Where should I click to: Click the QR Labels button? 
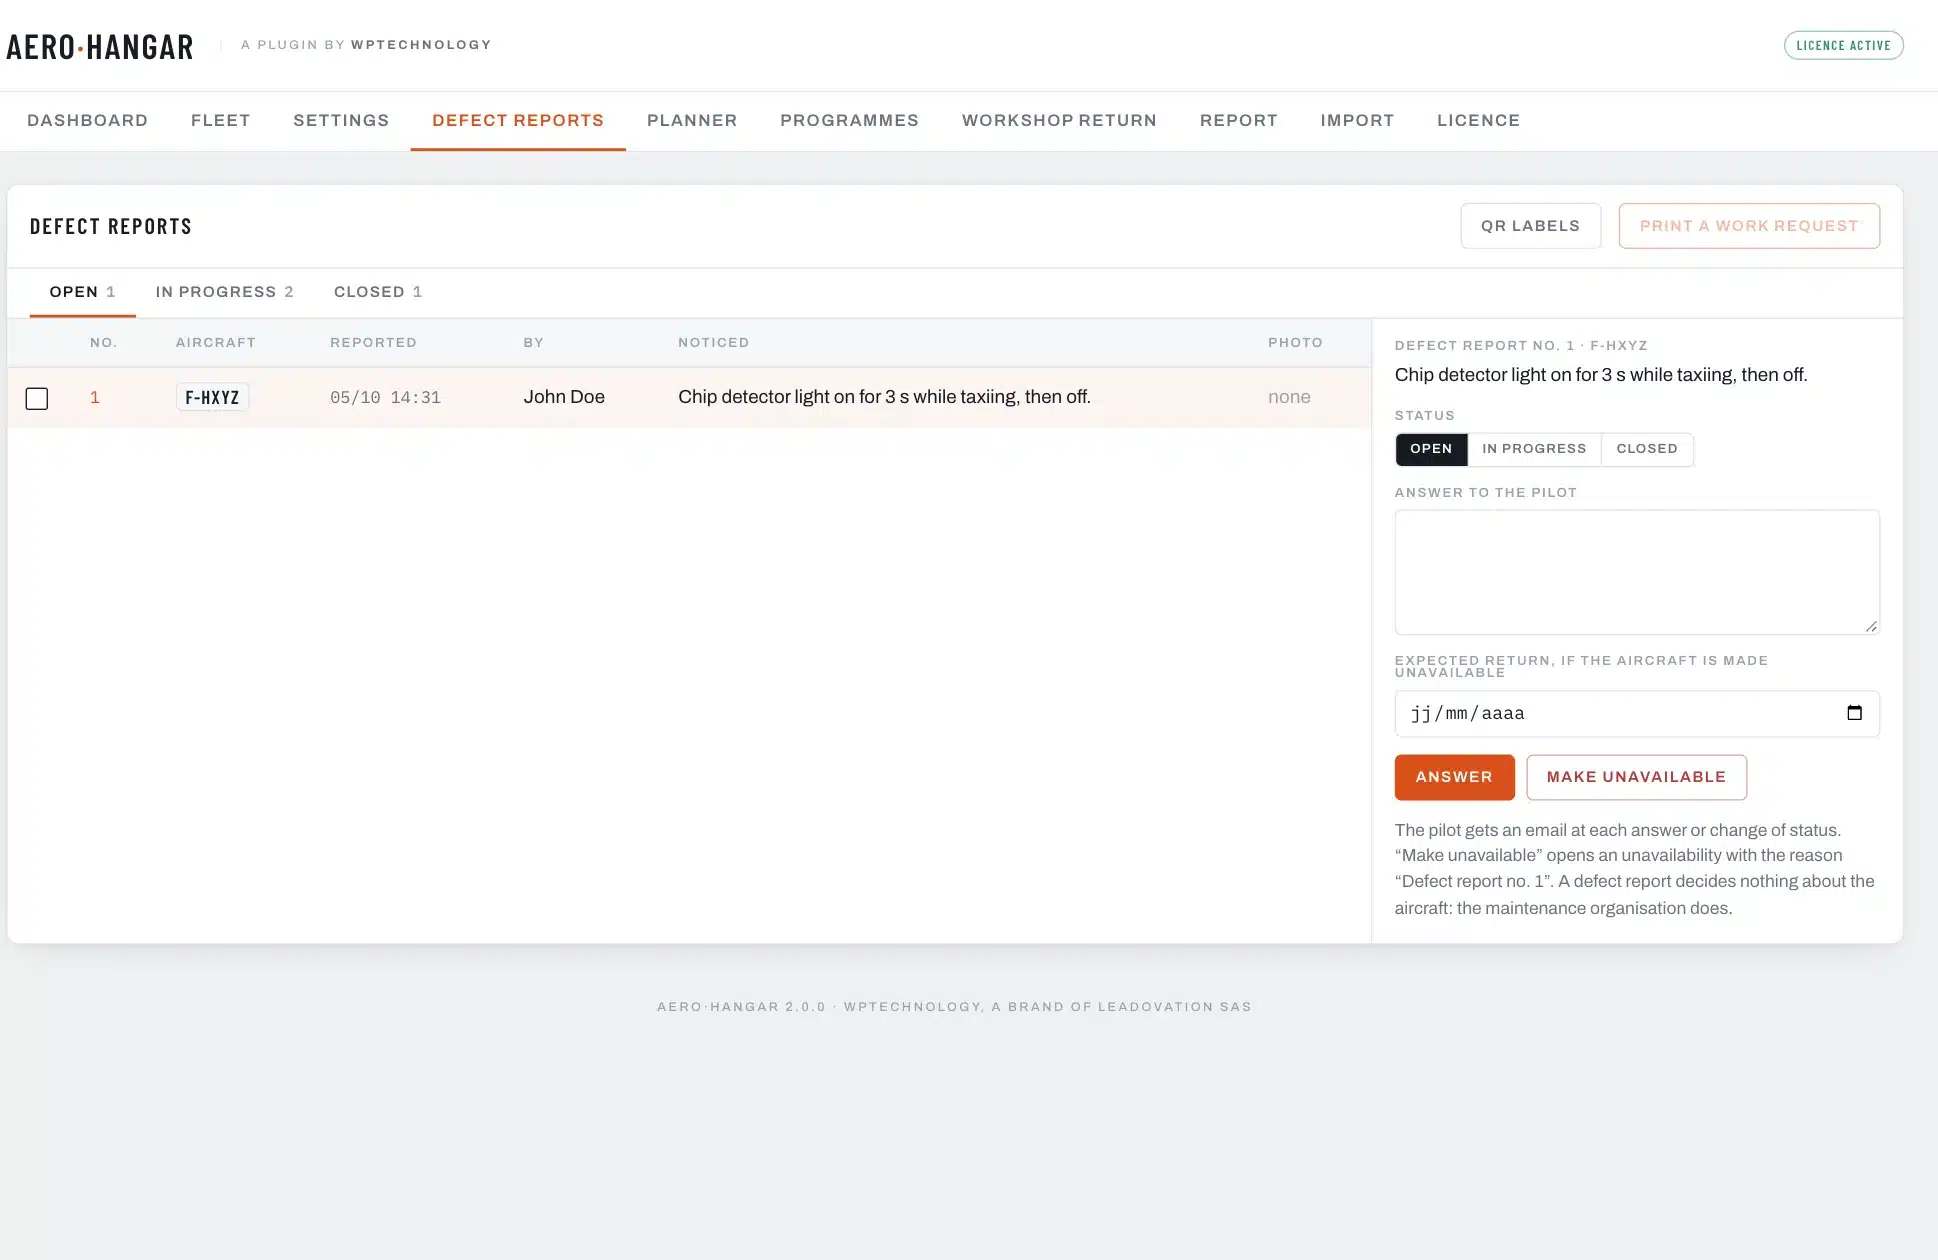point(1530,226)
